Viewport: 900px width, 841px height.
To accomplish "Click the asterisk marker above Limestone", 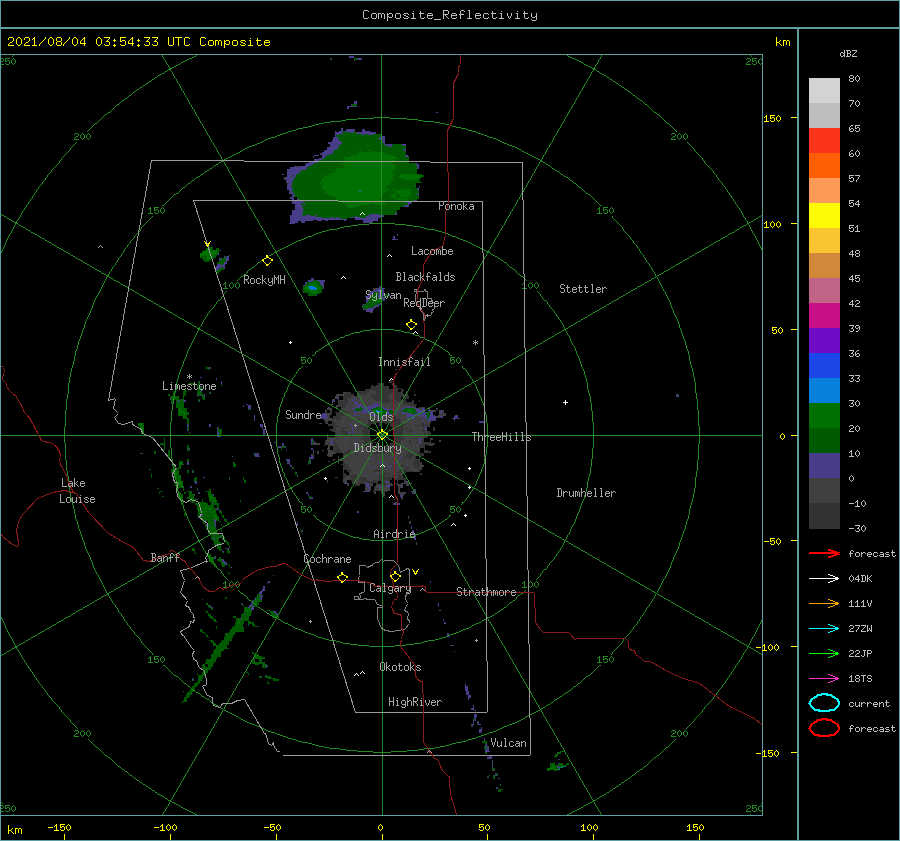I will (x=189, y=377).
